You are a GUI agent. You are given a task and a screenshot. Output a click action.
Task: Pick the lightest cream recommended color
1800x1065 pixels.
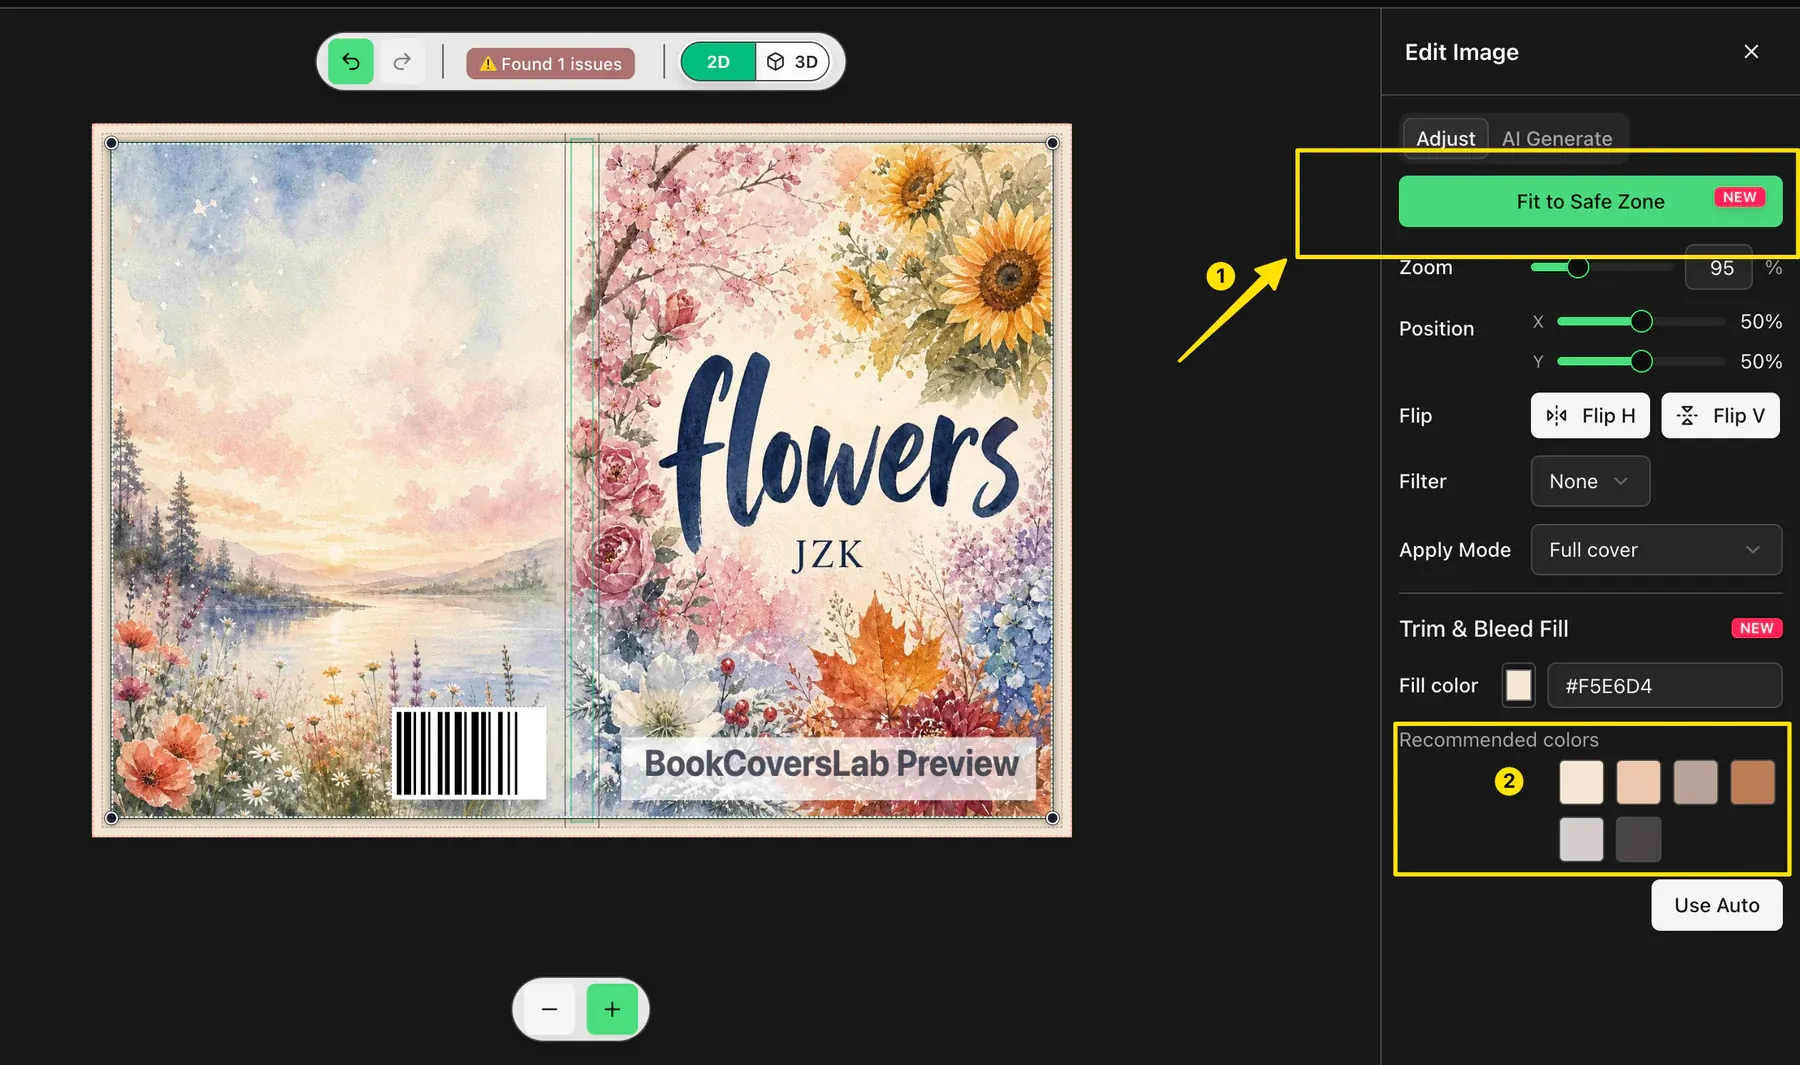(1581, 782)
